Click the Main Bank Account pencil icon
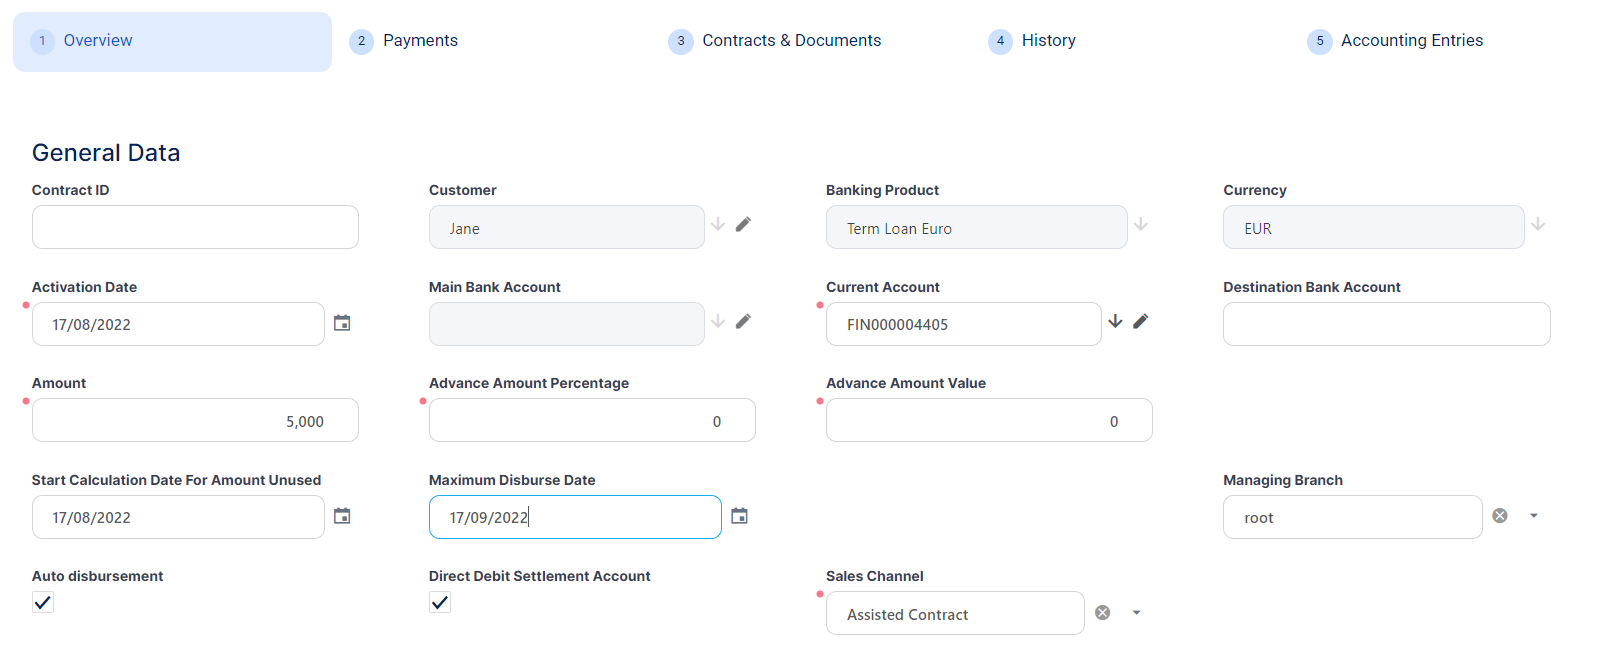The image size is (1620, 659). coord(743,321)
